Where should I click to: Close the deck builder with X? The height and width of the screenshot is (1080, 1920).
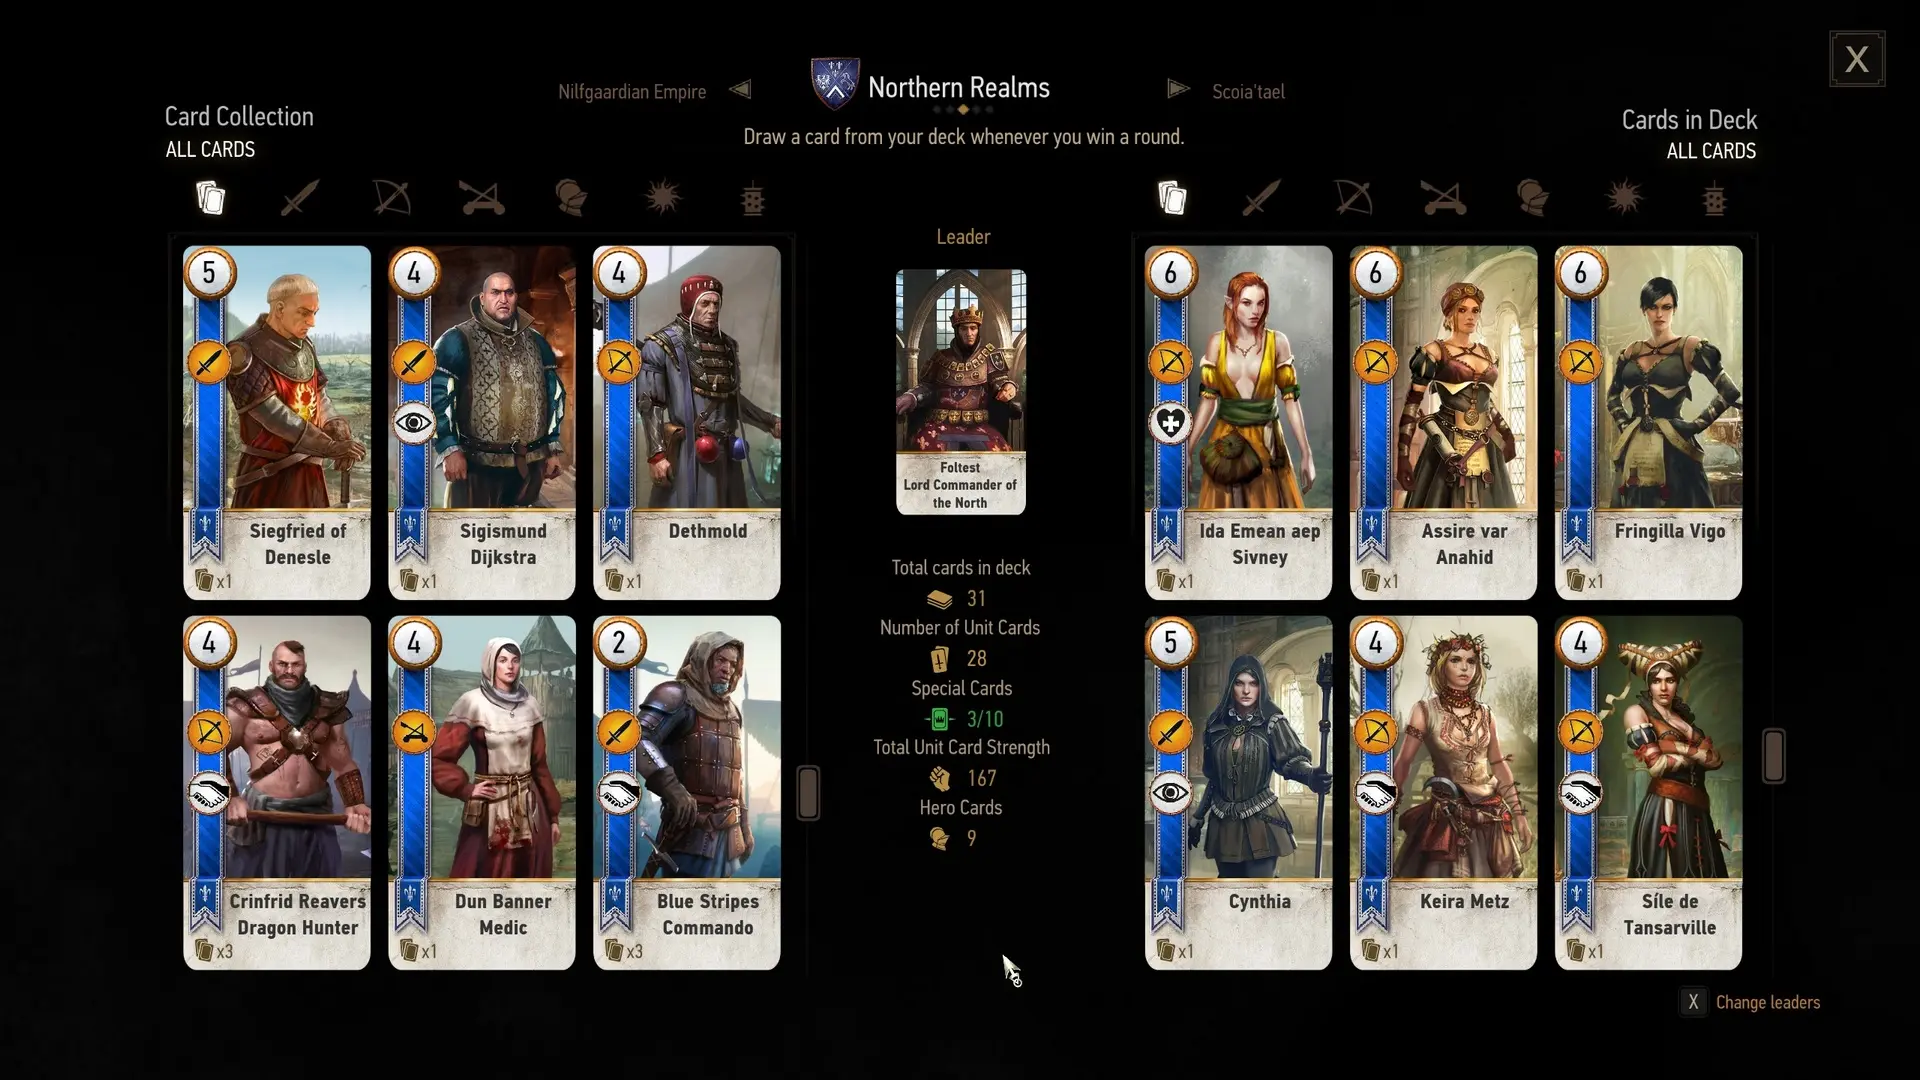point(1857,59)
